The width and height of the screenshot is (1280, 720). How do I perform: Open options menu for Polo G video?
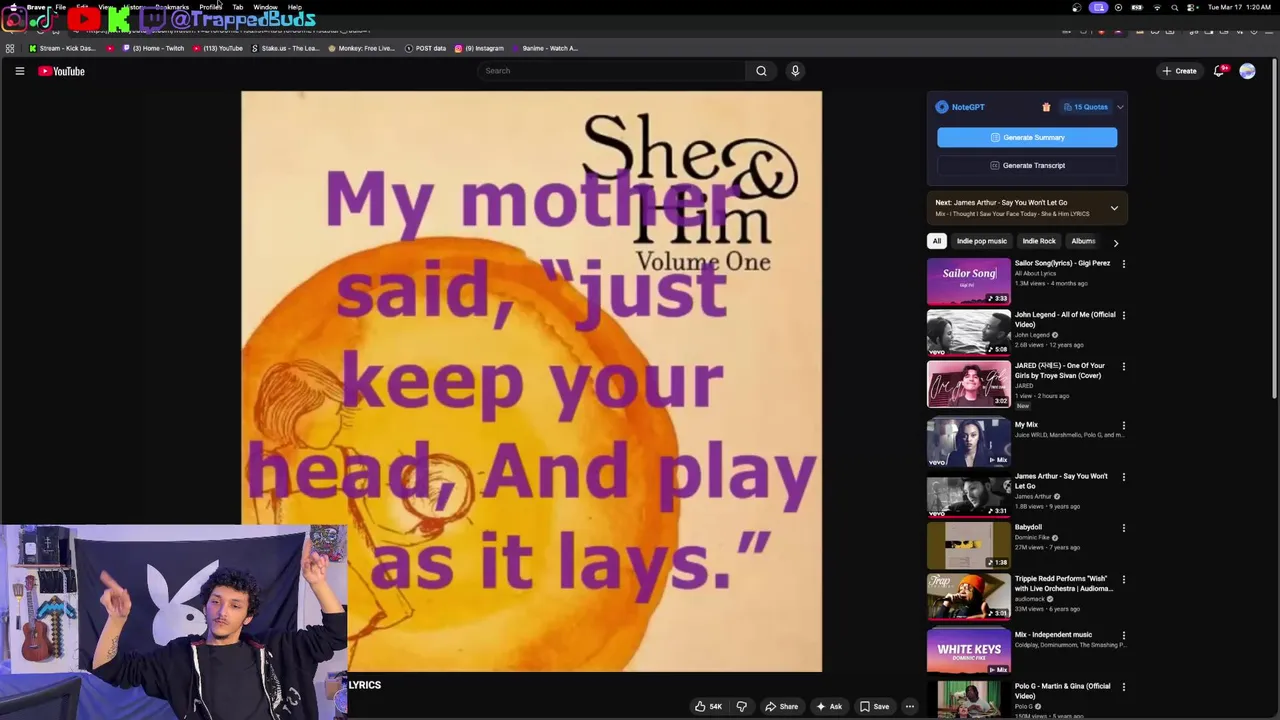coord(1123,687)
